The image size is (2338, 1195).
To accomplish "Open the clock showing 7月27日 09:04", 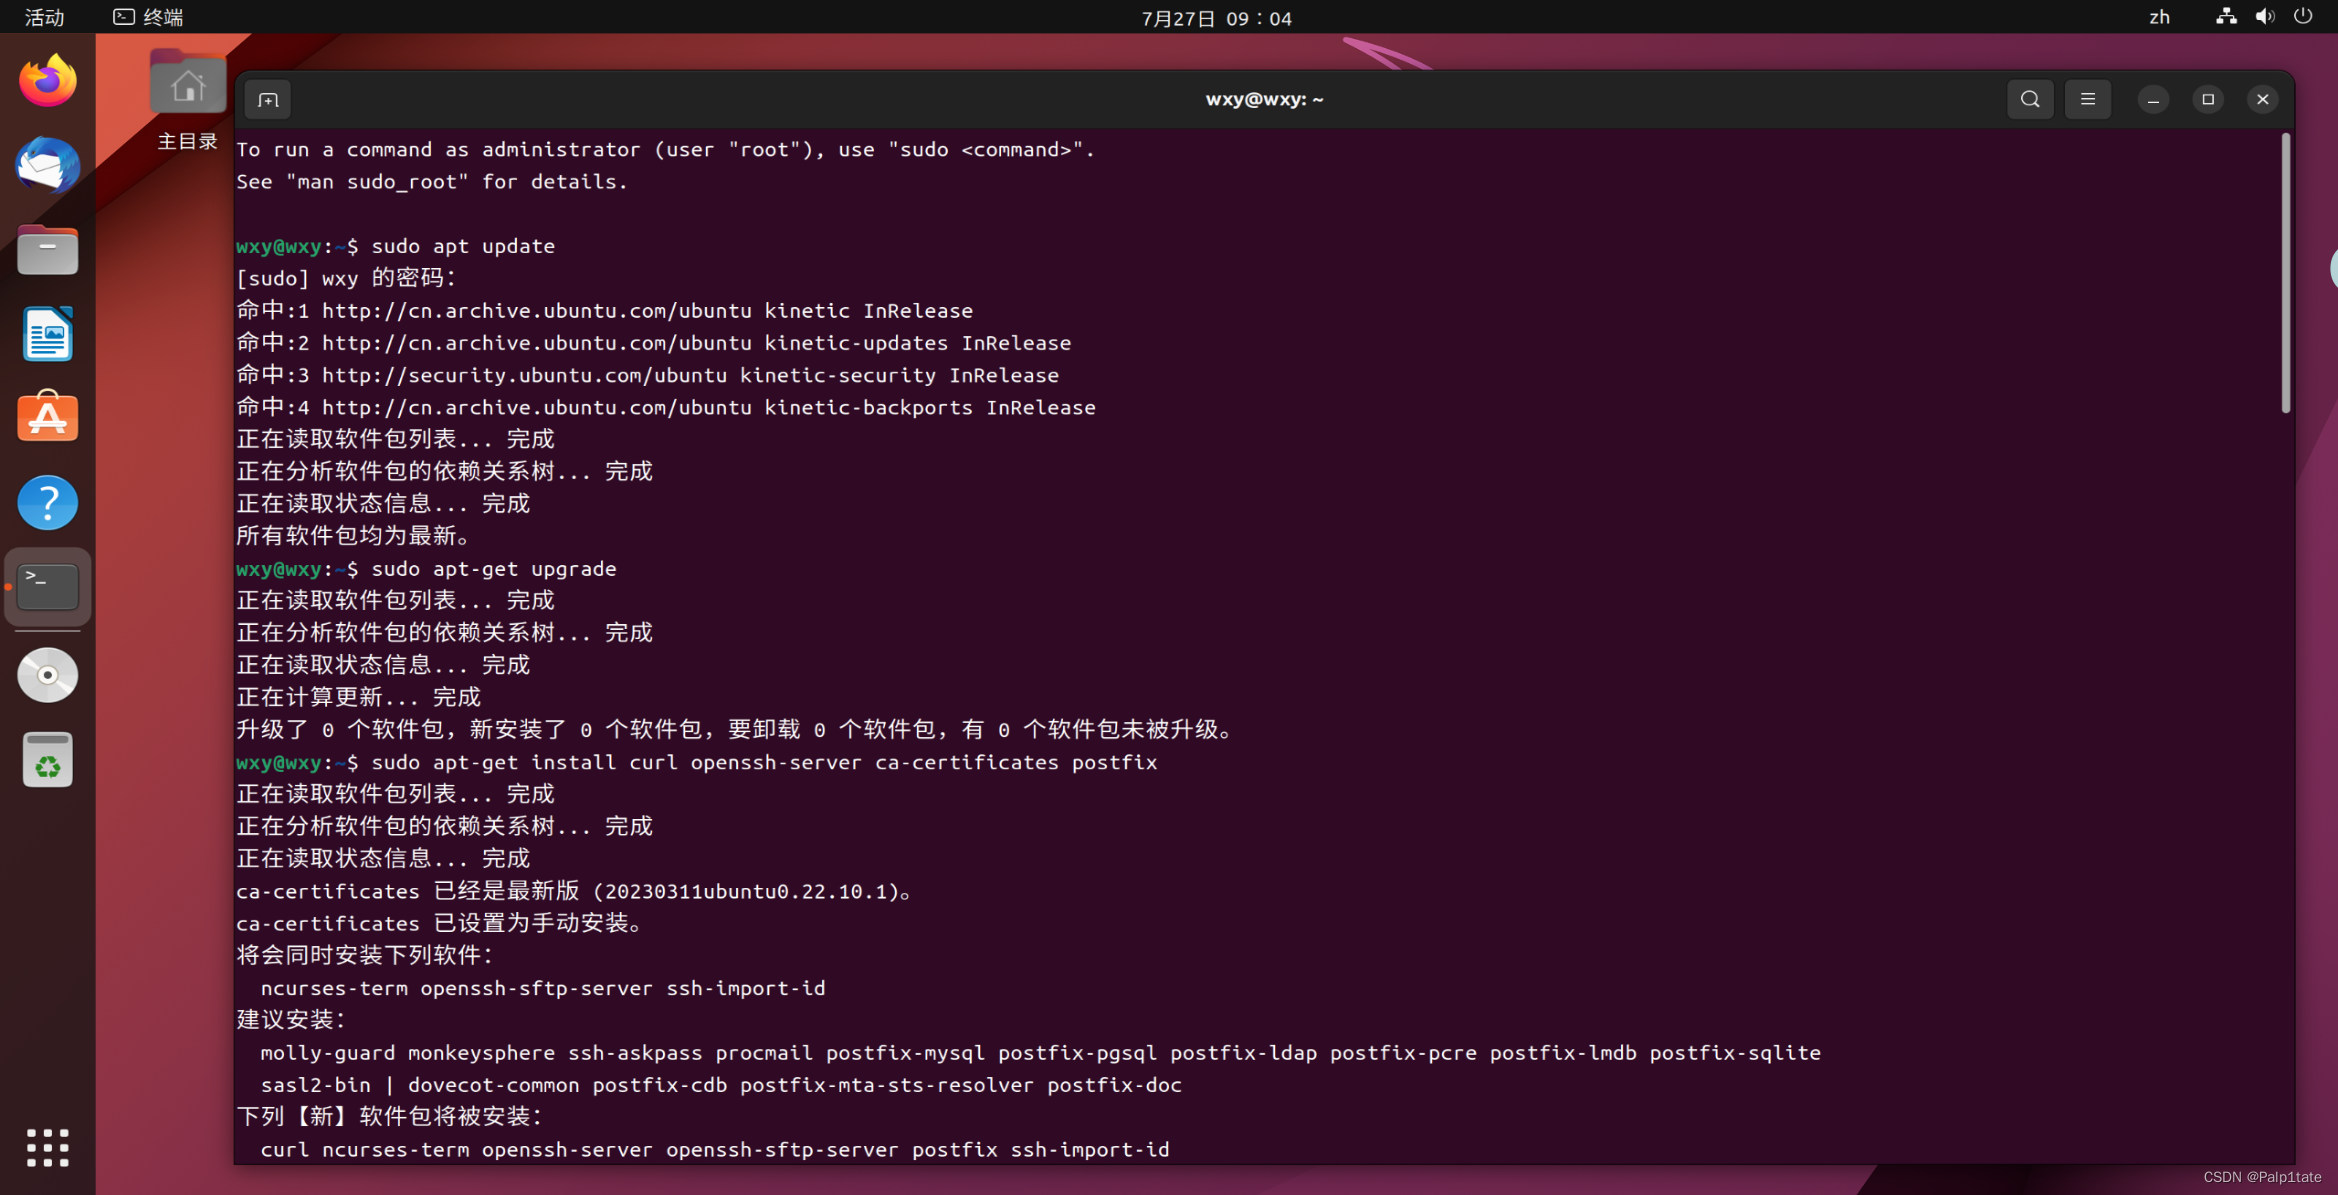I will [x=1216, y=18].
